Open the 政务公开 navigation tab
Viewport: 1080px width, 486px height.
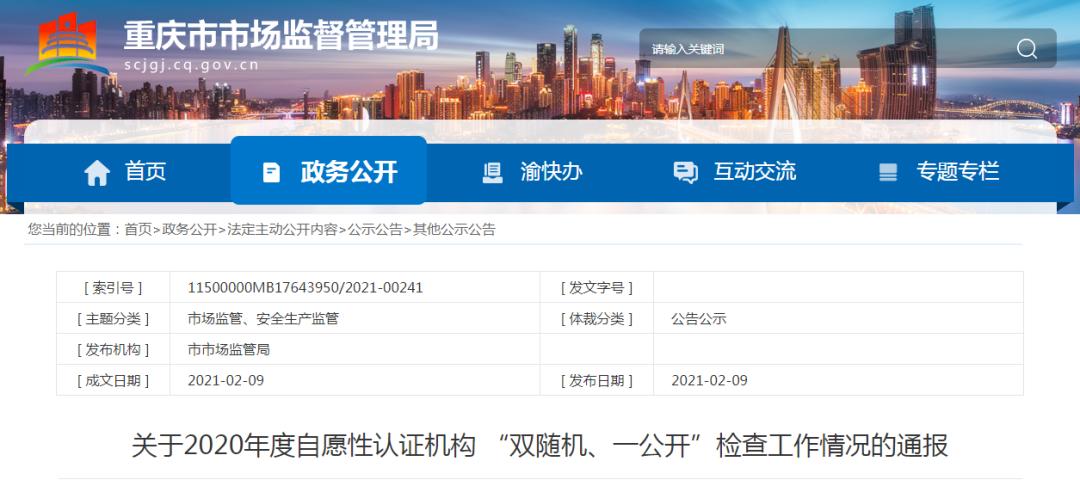click(329, 171)
